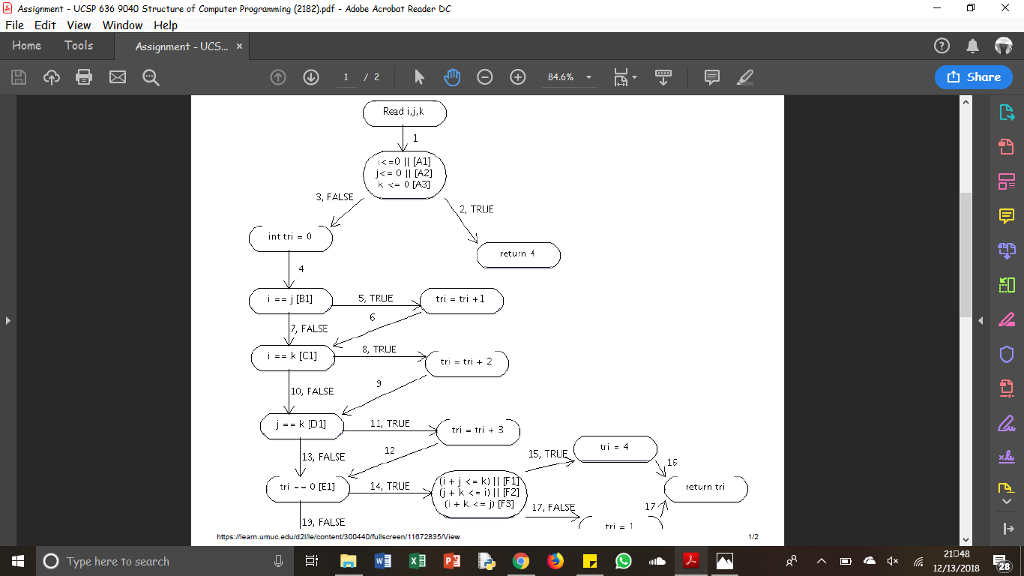
Task: Save the PDF document
Action: (x=18, y=76)
